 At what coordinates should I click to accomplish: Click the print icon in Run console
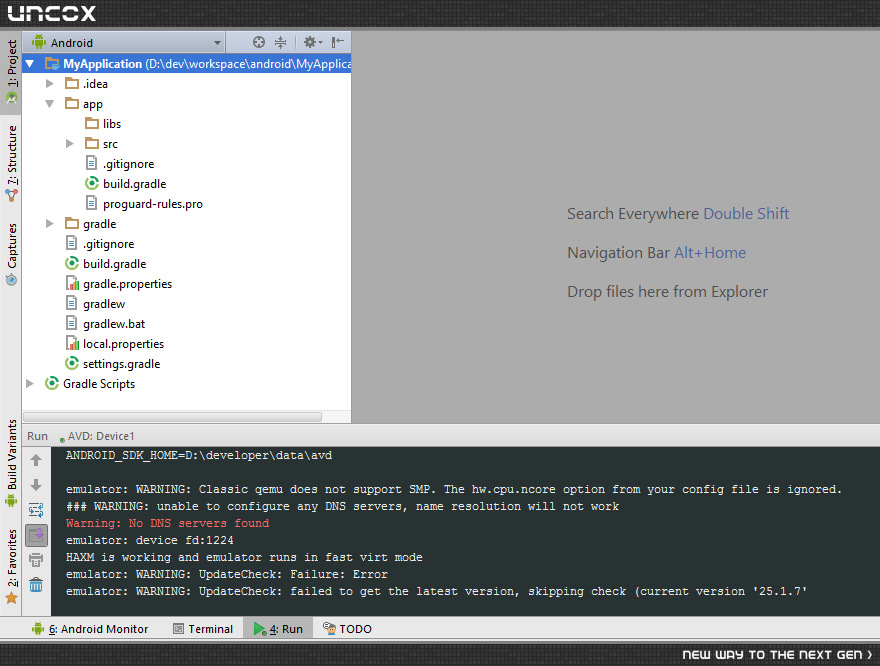36,560
